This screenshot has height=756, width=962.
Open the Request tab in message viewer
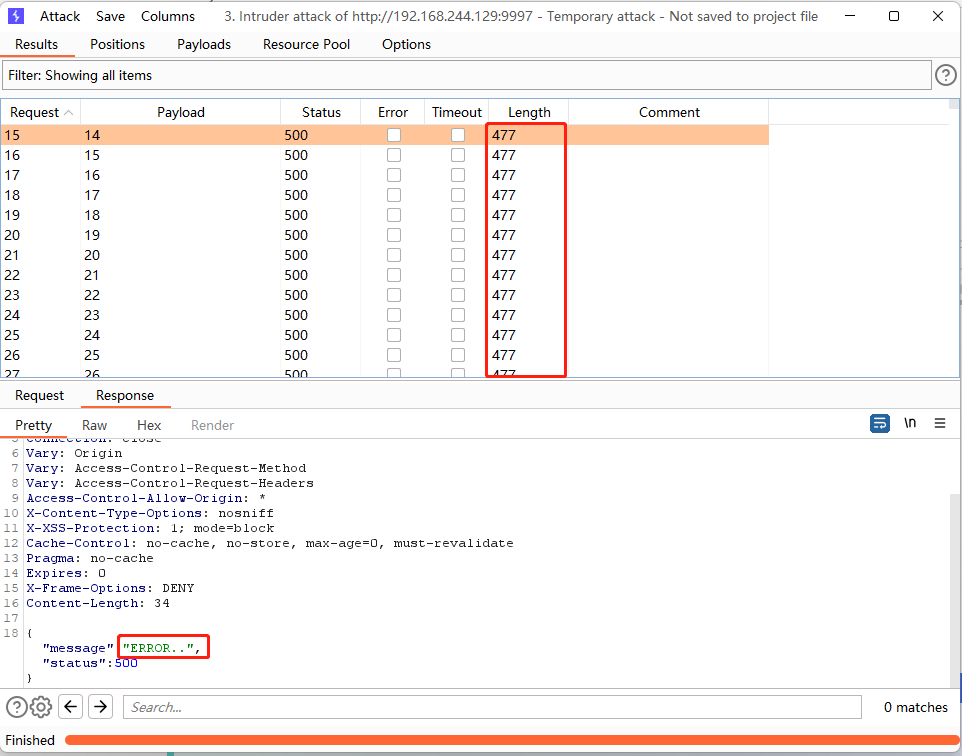[x=40, y=395]
